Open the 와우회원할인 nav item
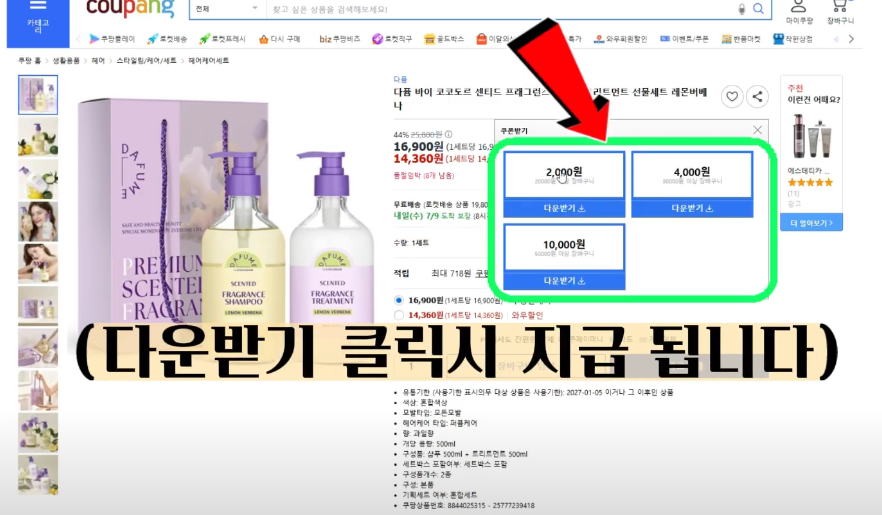 pyautogui.click(x=620, y=39)
